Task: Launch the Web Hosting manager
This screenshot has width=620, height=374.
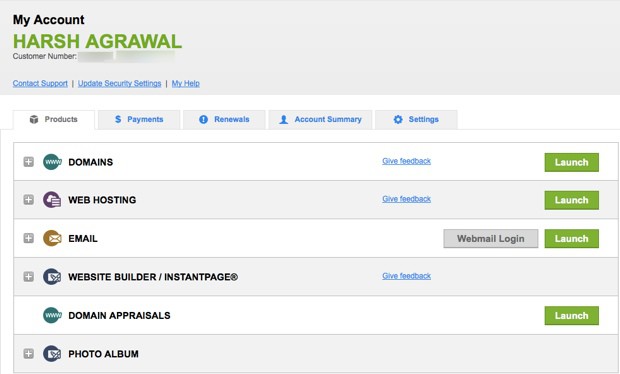Action: tap(571, 200)
